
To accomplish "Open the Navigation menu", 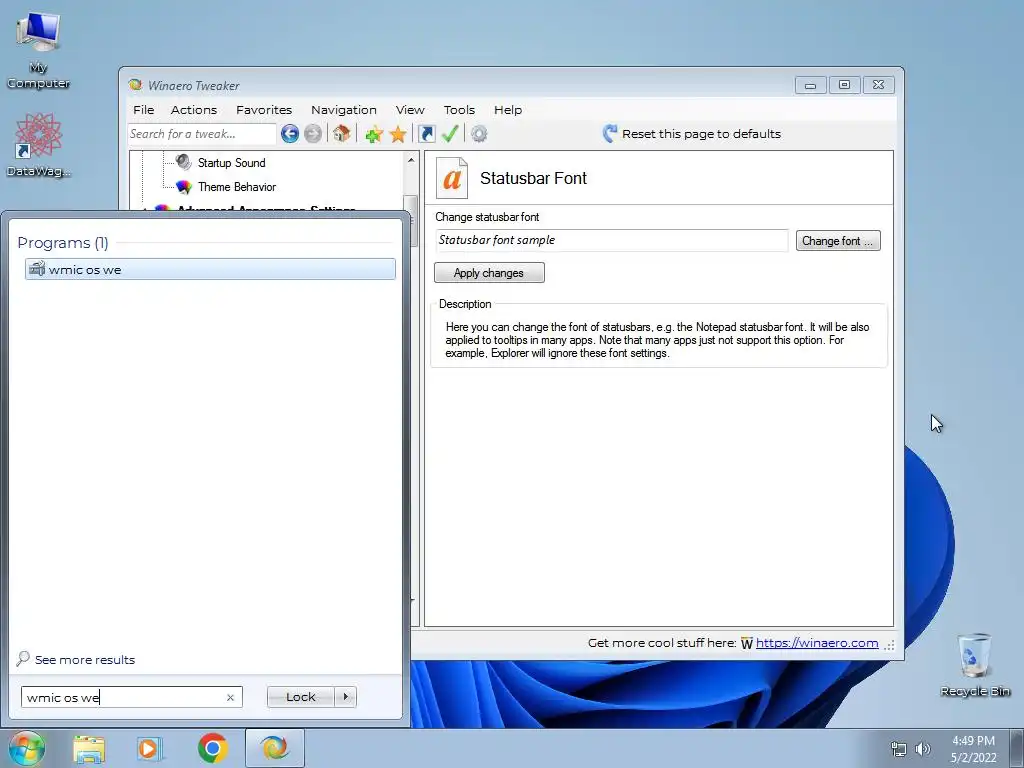I will click(344, 110).
